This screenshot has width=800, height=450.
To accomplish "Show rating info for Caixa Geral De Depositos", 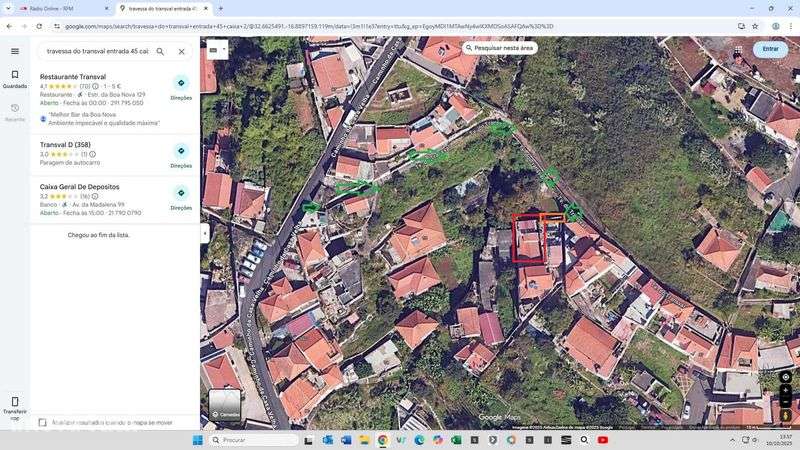I will (94, 196).
